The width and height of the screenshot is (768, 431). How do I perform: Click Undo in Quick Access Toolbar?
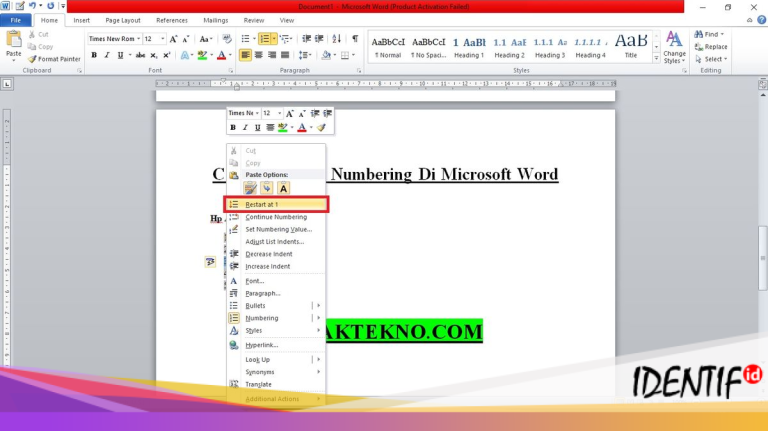tap(32, 6)
